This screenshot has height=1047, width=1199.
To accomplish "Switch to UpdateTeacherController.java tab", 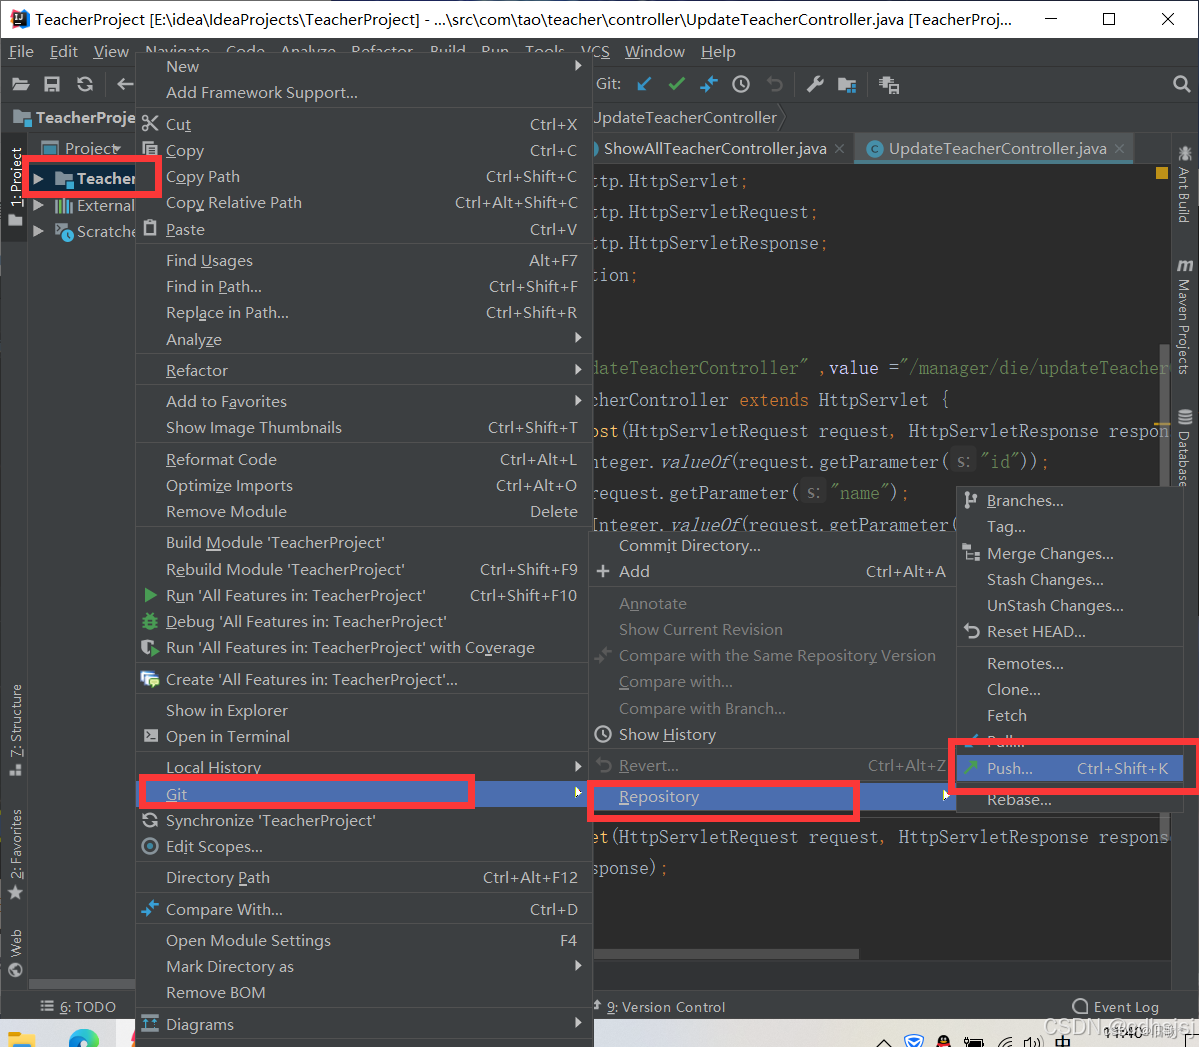I will coord(997,148).
